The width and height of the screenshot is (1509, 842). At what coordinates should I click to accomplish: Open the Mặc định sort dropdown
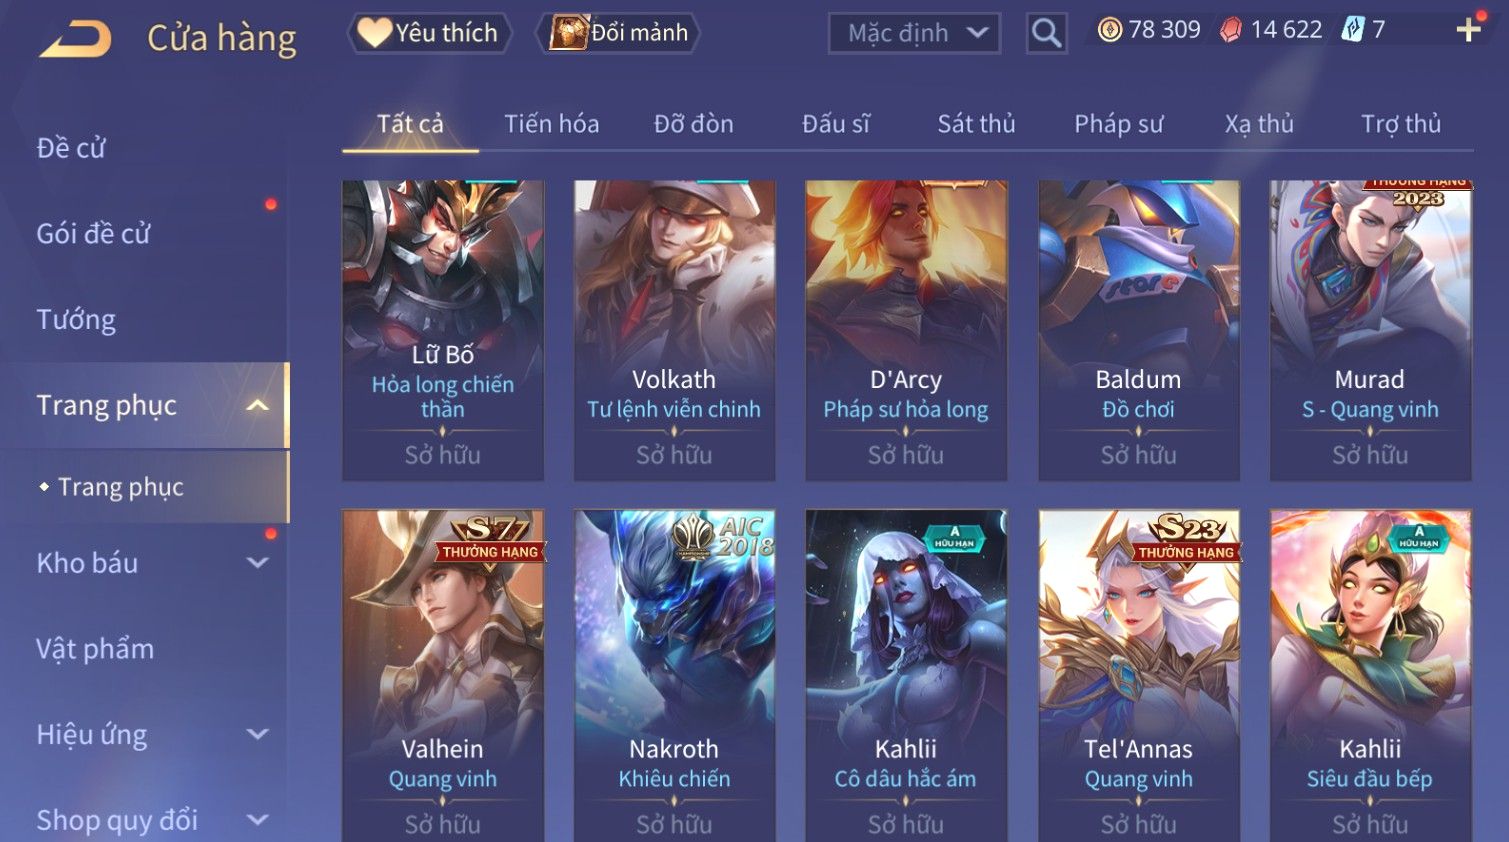coord(914,33)
